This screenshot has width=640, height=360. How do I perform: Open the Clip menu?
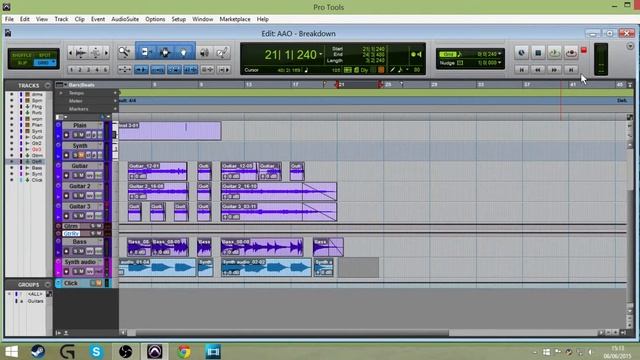pyautogui.click(x=80, y=19)
